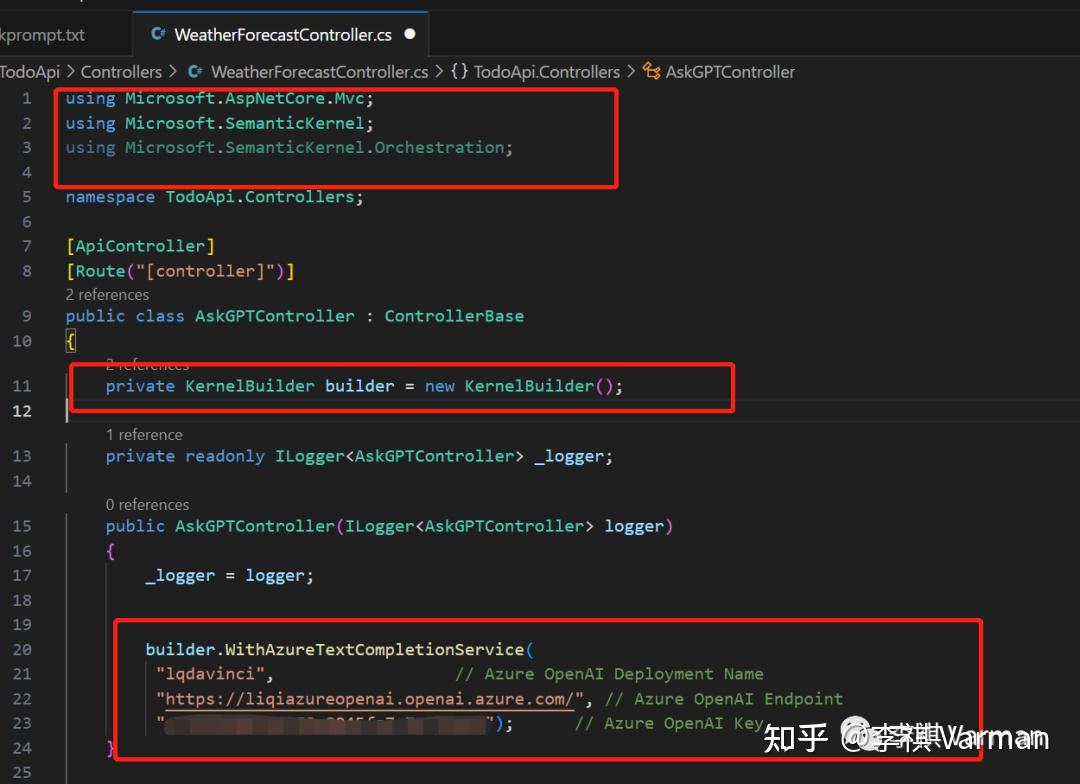Image resolution: width=1080 pixels, height=784 pixels.
Task: Click 'ControllerBase' in the class declaration
Action: (x=454, y=316)
